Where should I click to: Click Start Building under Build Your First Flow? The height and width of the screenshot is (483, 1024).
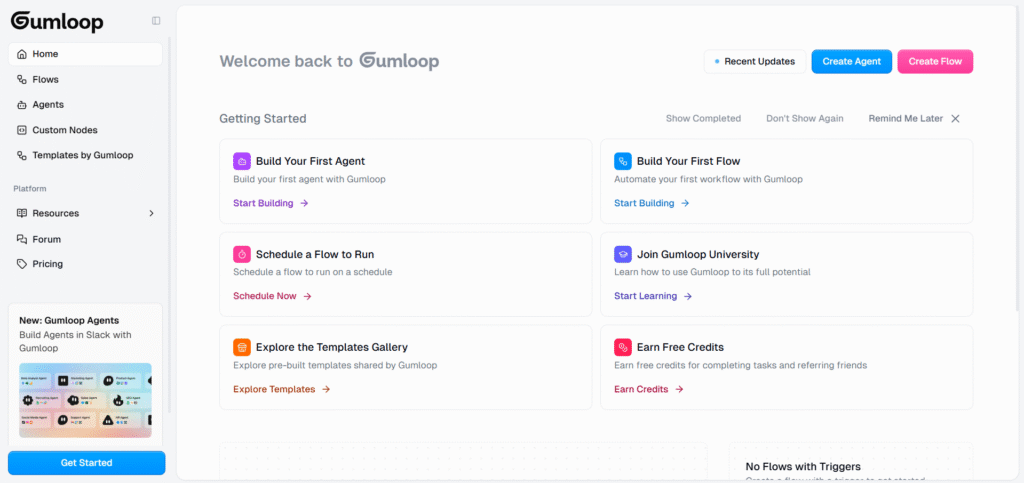644,203
